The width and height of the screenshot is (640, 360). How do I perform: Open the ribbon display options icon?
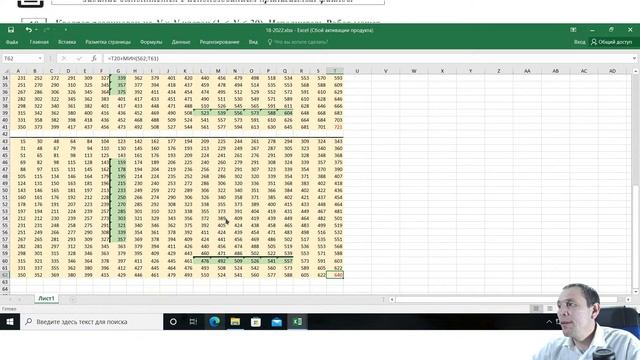coord(573,30)
